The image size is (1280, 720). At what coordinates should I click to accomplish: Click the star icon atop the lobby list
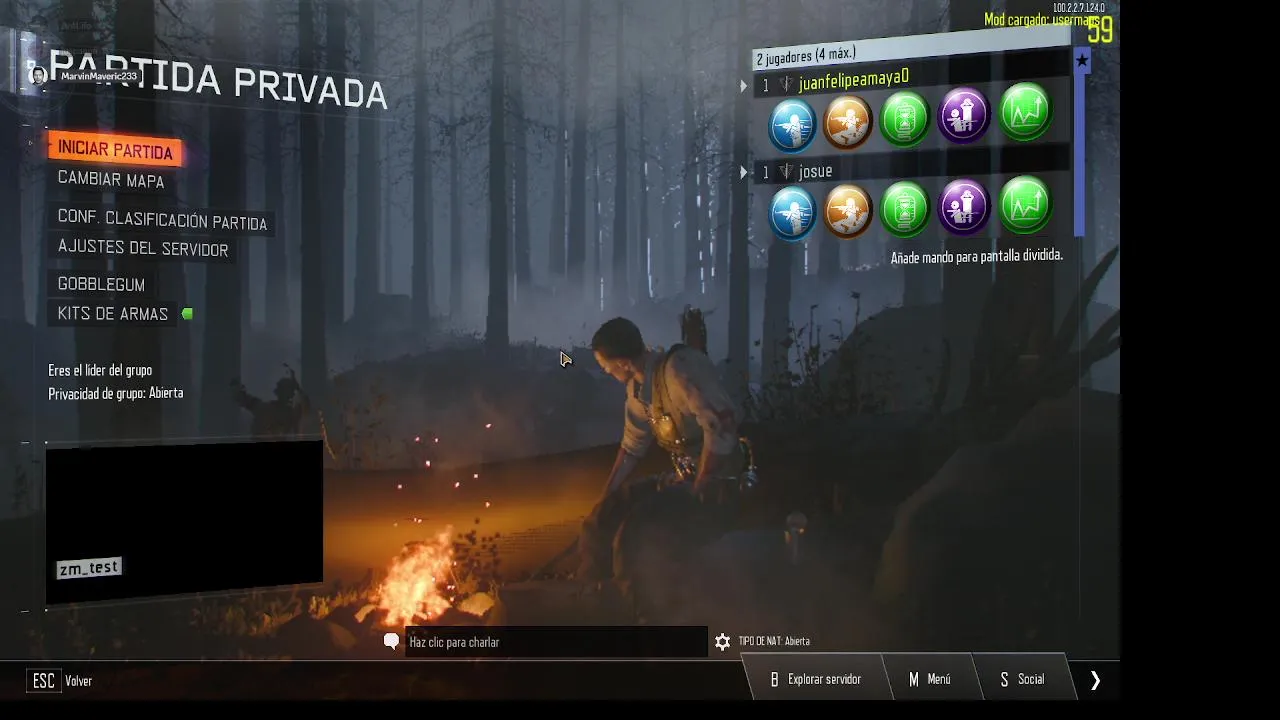click(1082, 61)
